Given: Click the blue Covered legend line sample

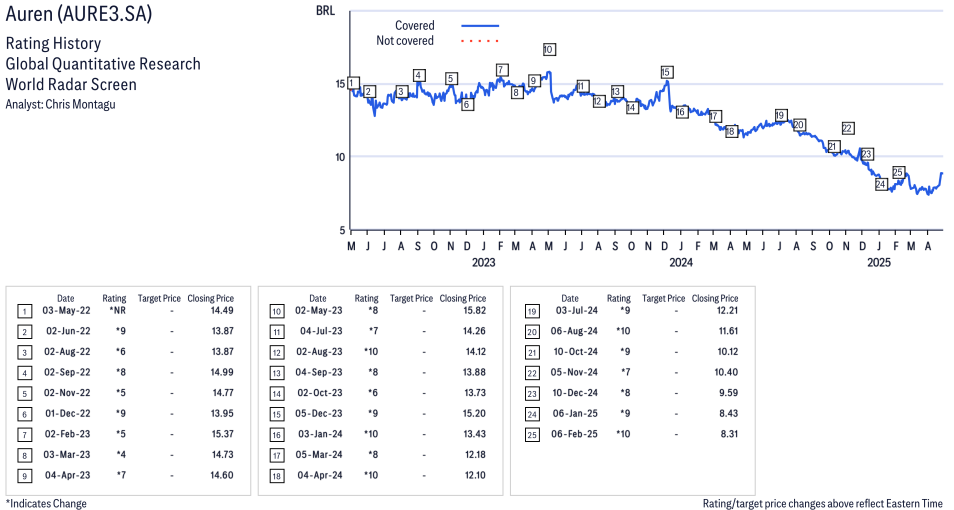Looking at the screenshot, I should coord(480,26).
